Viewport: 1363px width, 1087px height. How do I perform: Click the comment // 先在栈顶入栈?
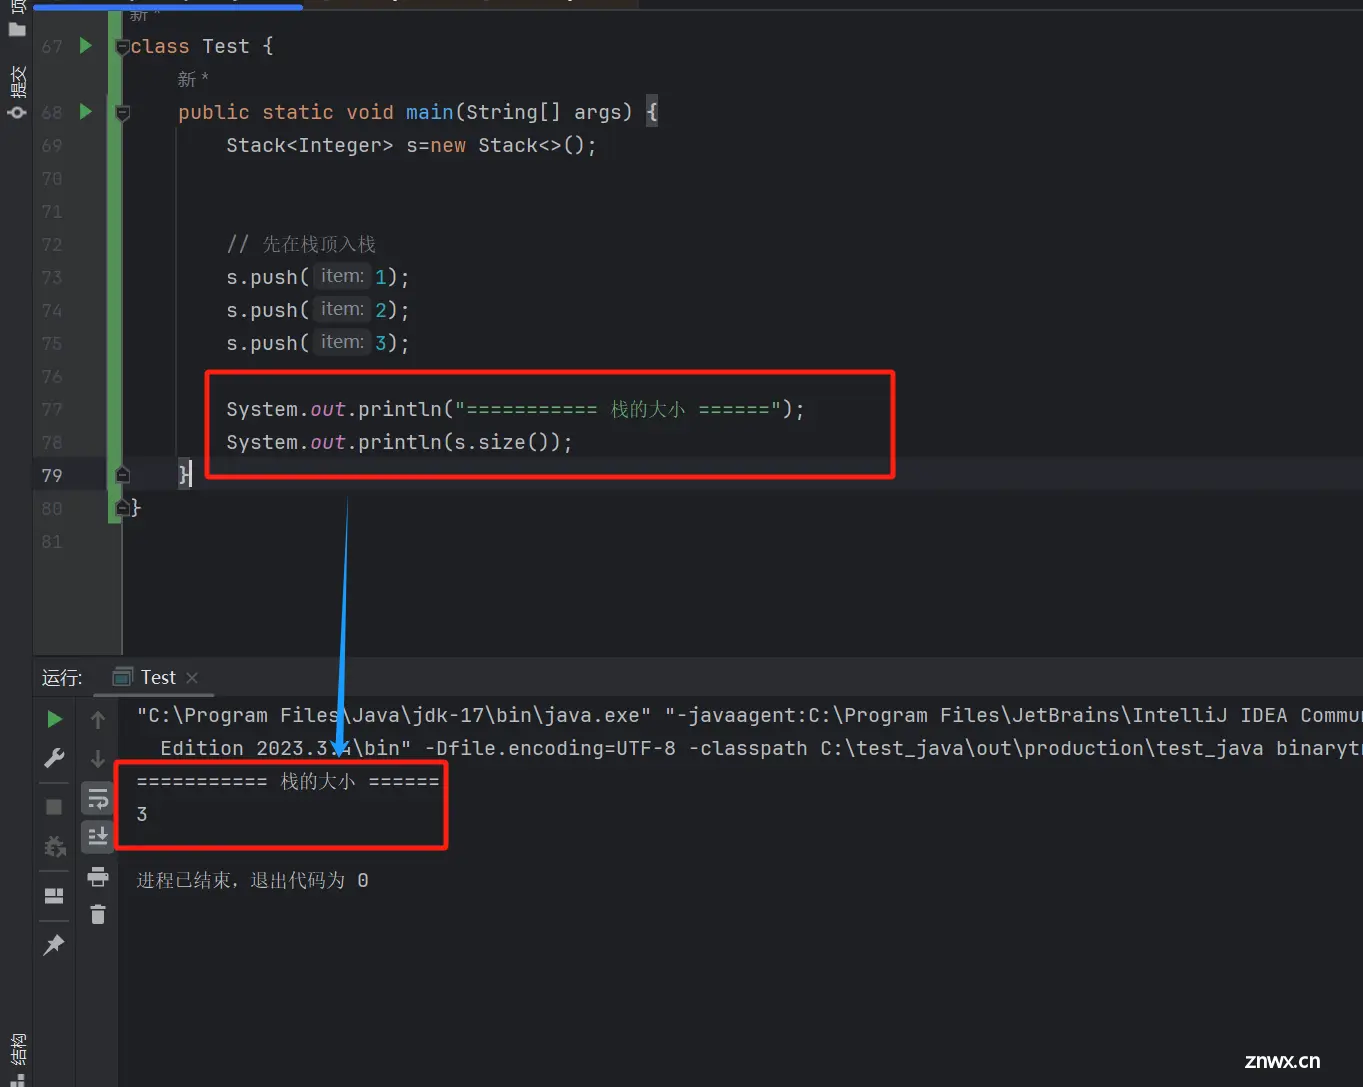[x=301, y=244]
